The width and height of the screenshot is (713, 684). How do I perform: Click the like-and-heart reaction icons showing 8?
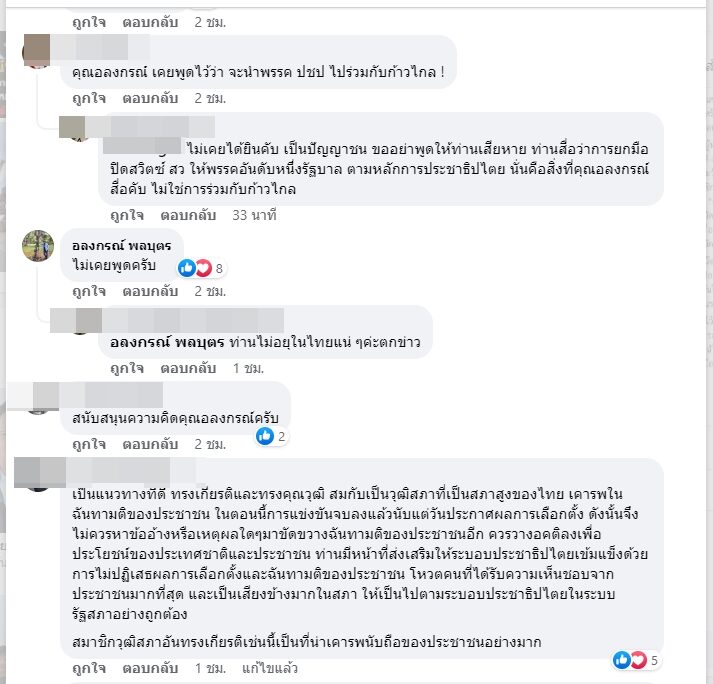195,268
